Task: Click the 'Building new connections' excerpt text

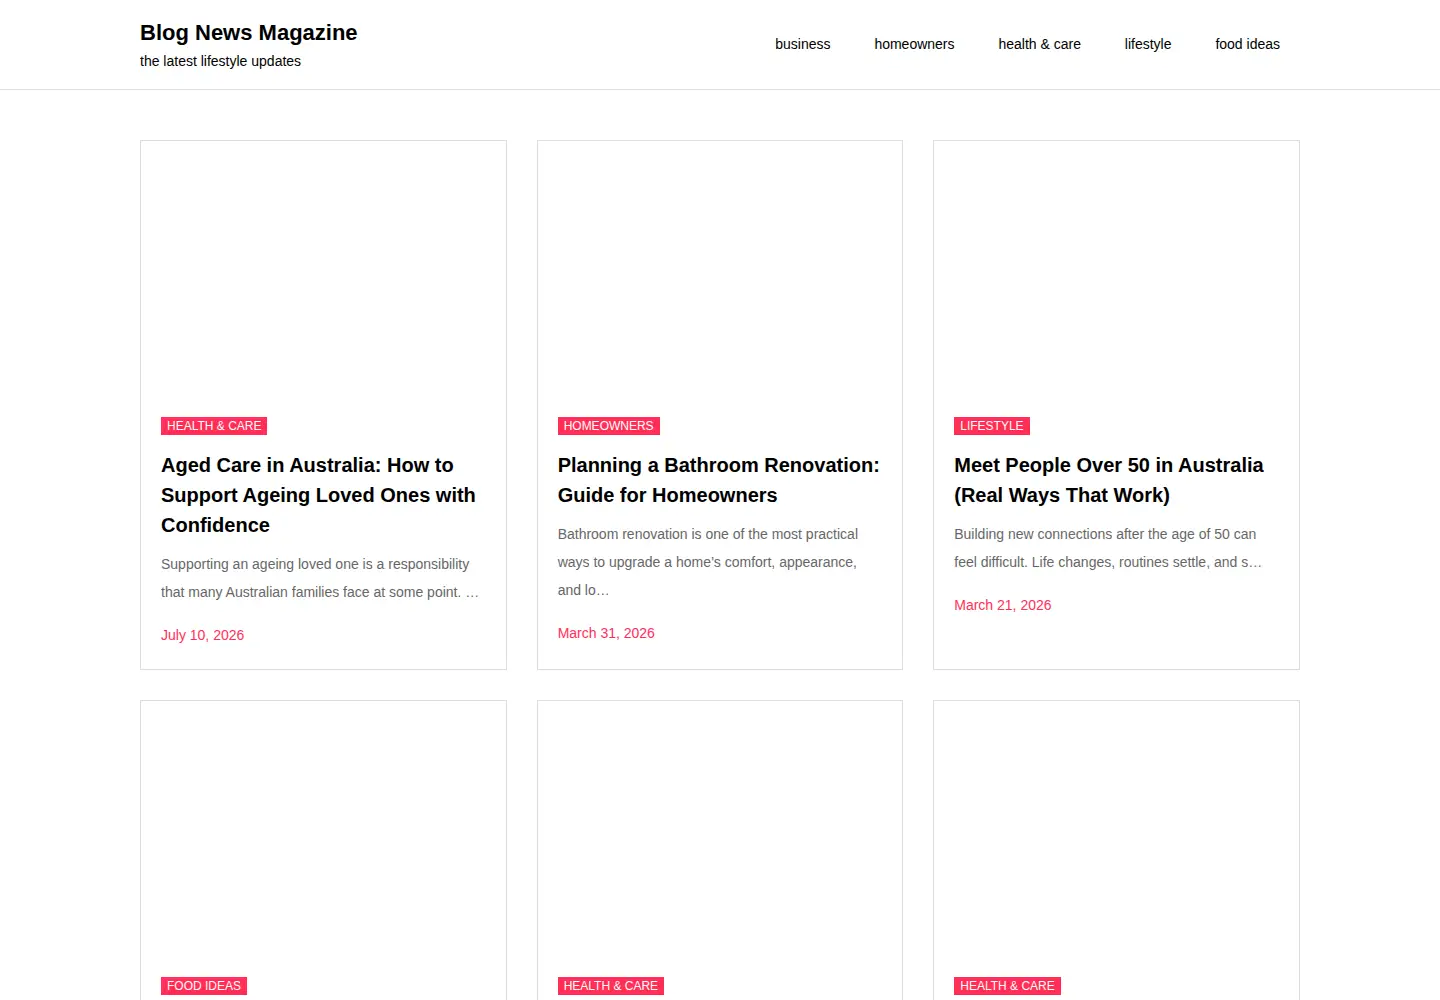Action: pos(1107,548)
